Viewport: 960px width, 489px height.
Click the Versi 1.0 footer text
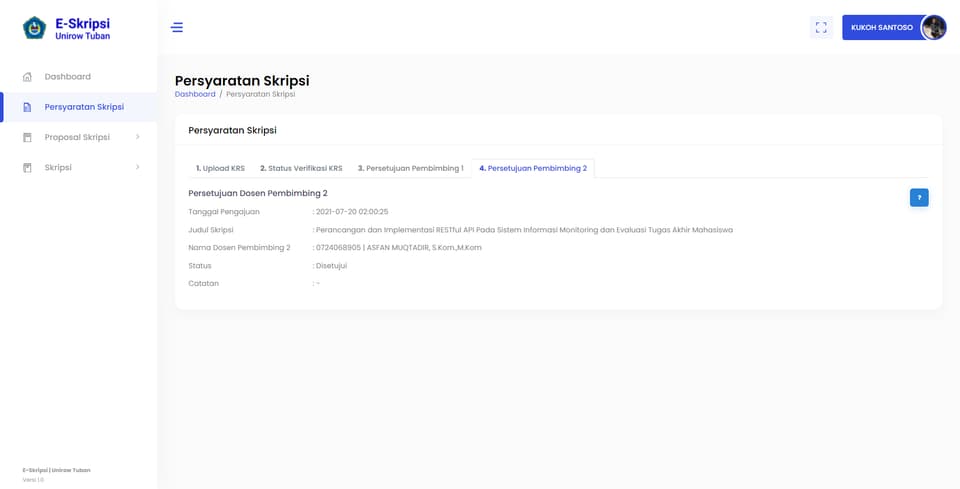click(33, 480)
